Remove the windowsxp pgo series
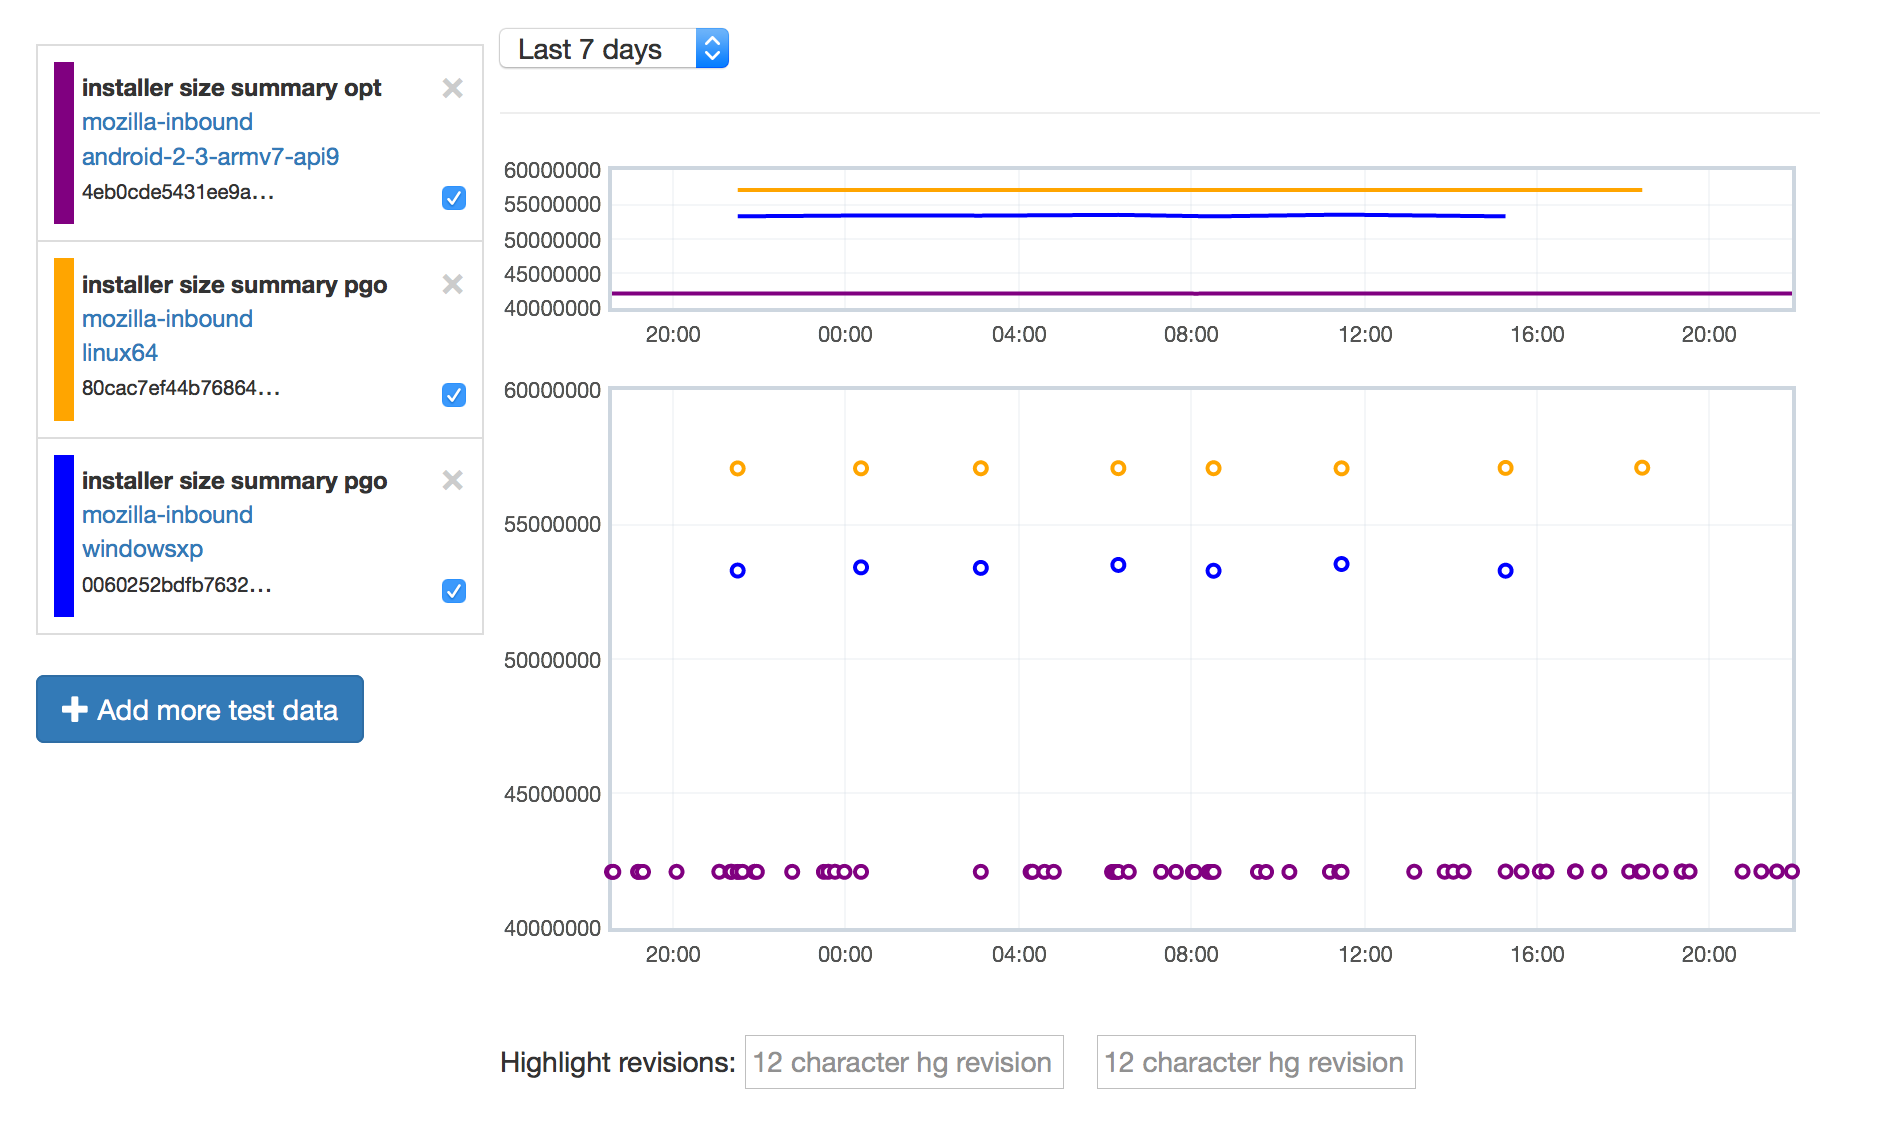 (452, 480)
